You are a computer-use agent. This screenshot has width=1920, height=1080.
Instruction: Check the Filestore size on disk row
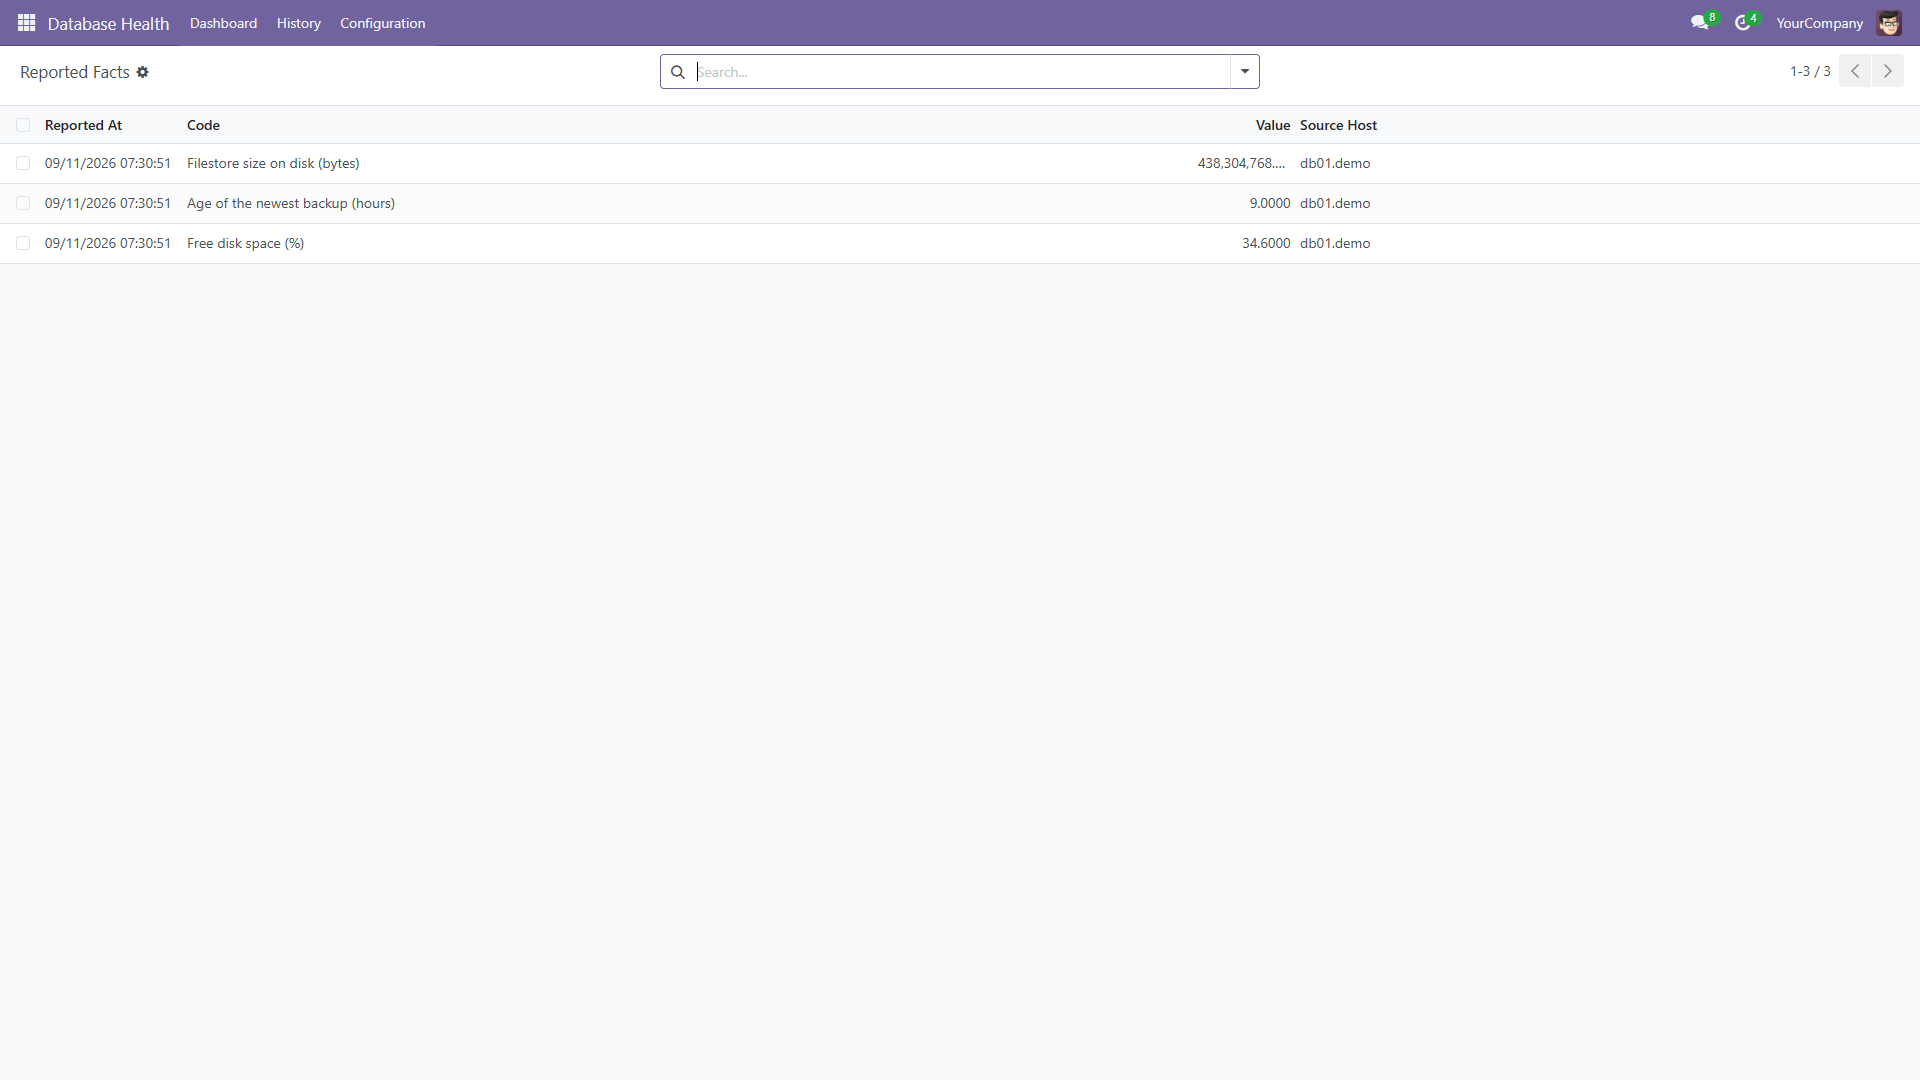pyautogui.click(x=23, y=163)
